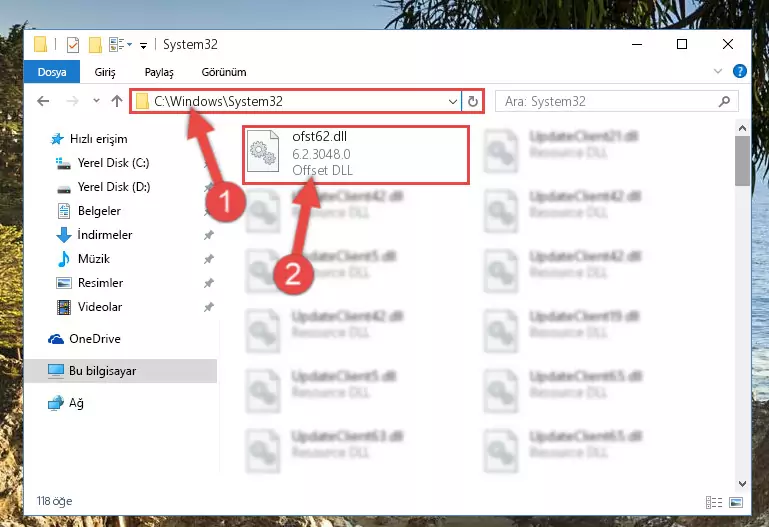769x527 pixels.
Task: Switch to details view icon in status bar
Action: click(714, 502)
